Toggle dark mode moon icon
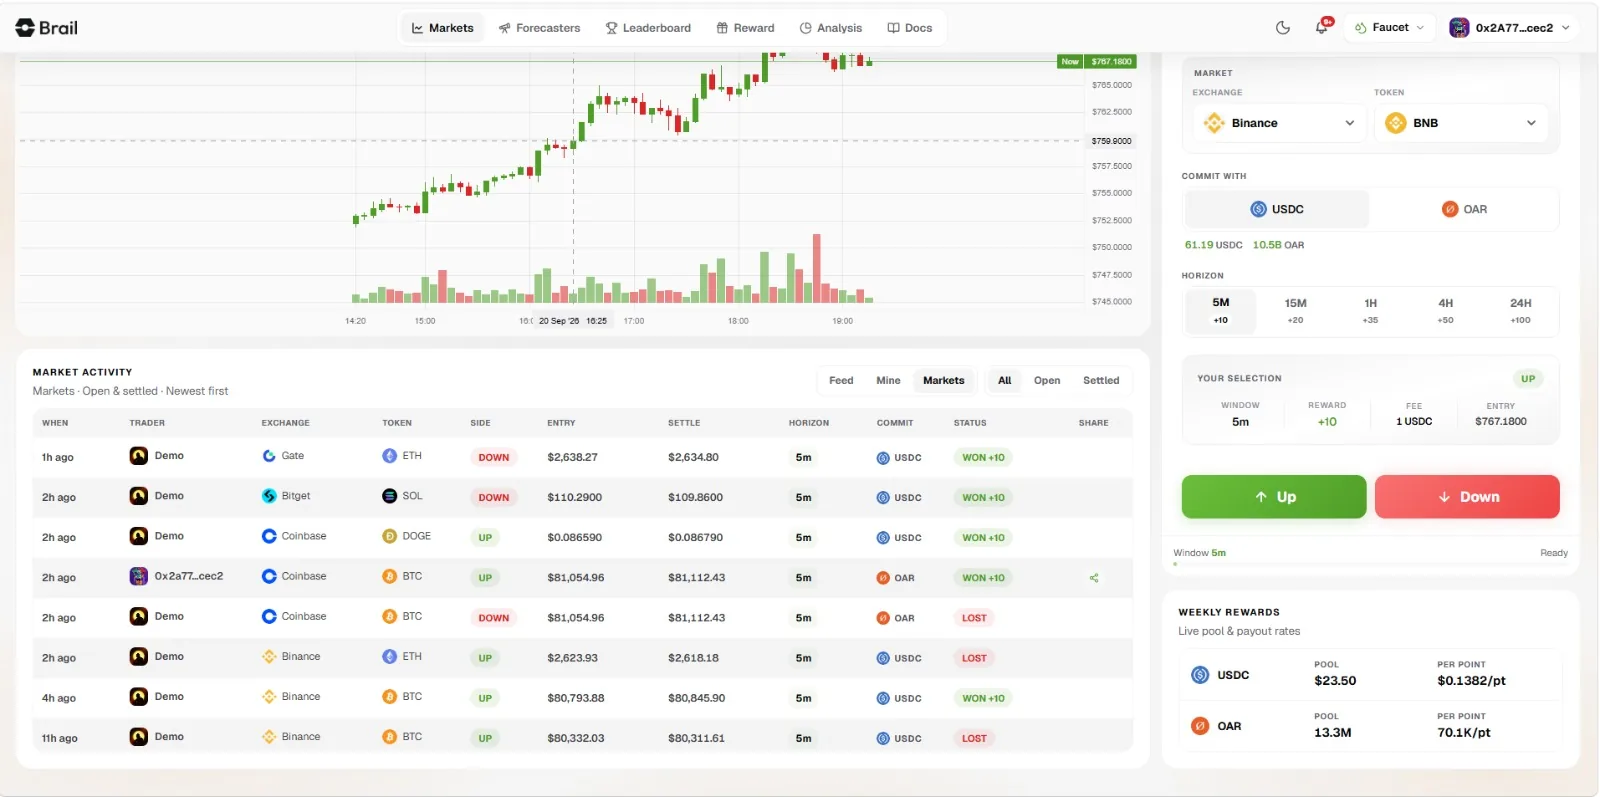Screen dimensions: 1600x797 point(1283,28)
